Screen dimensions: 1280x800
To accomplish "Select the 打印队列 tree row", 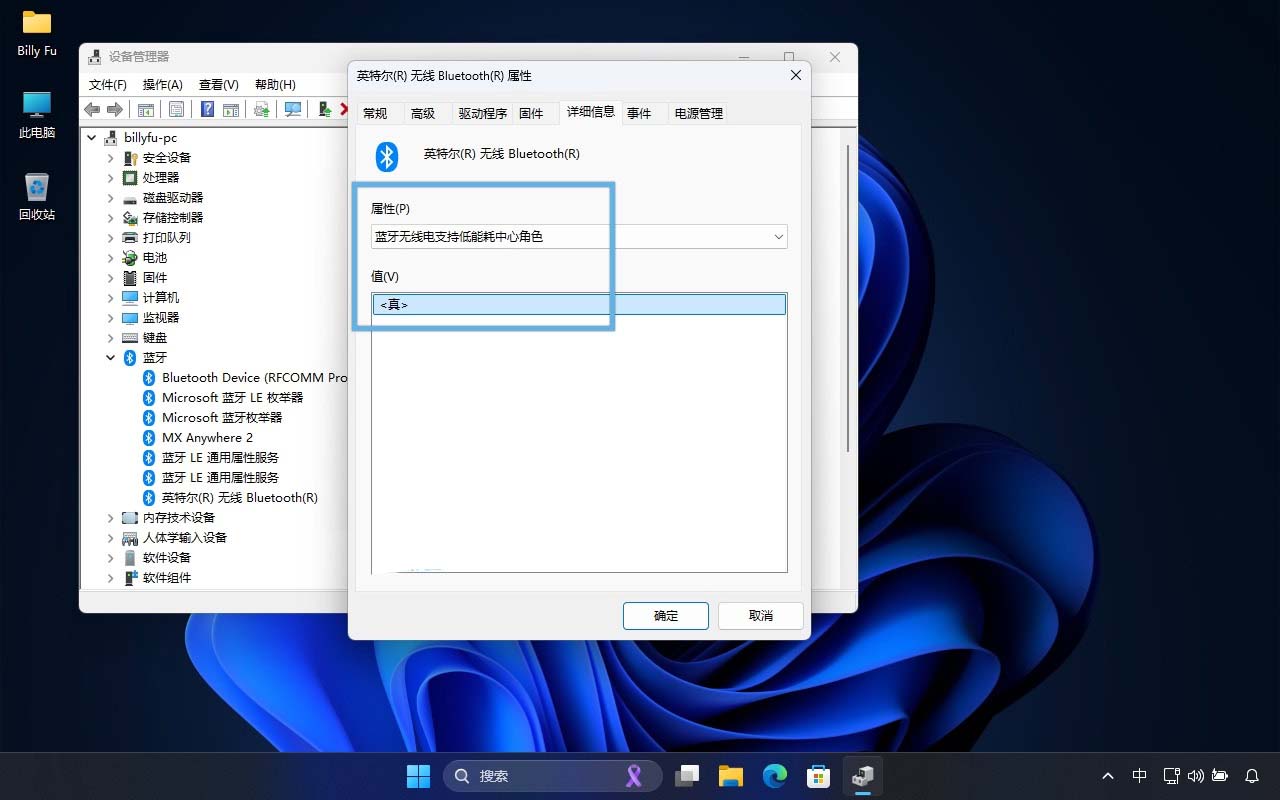I will (166, 237).
